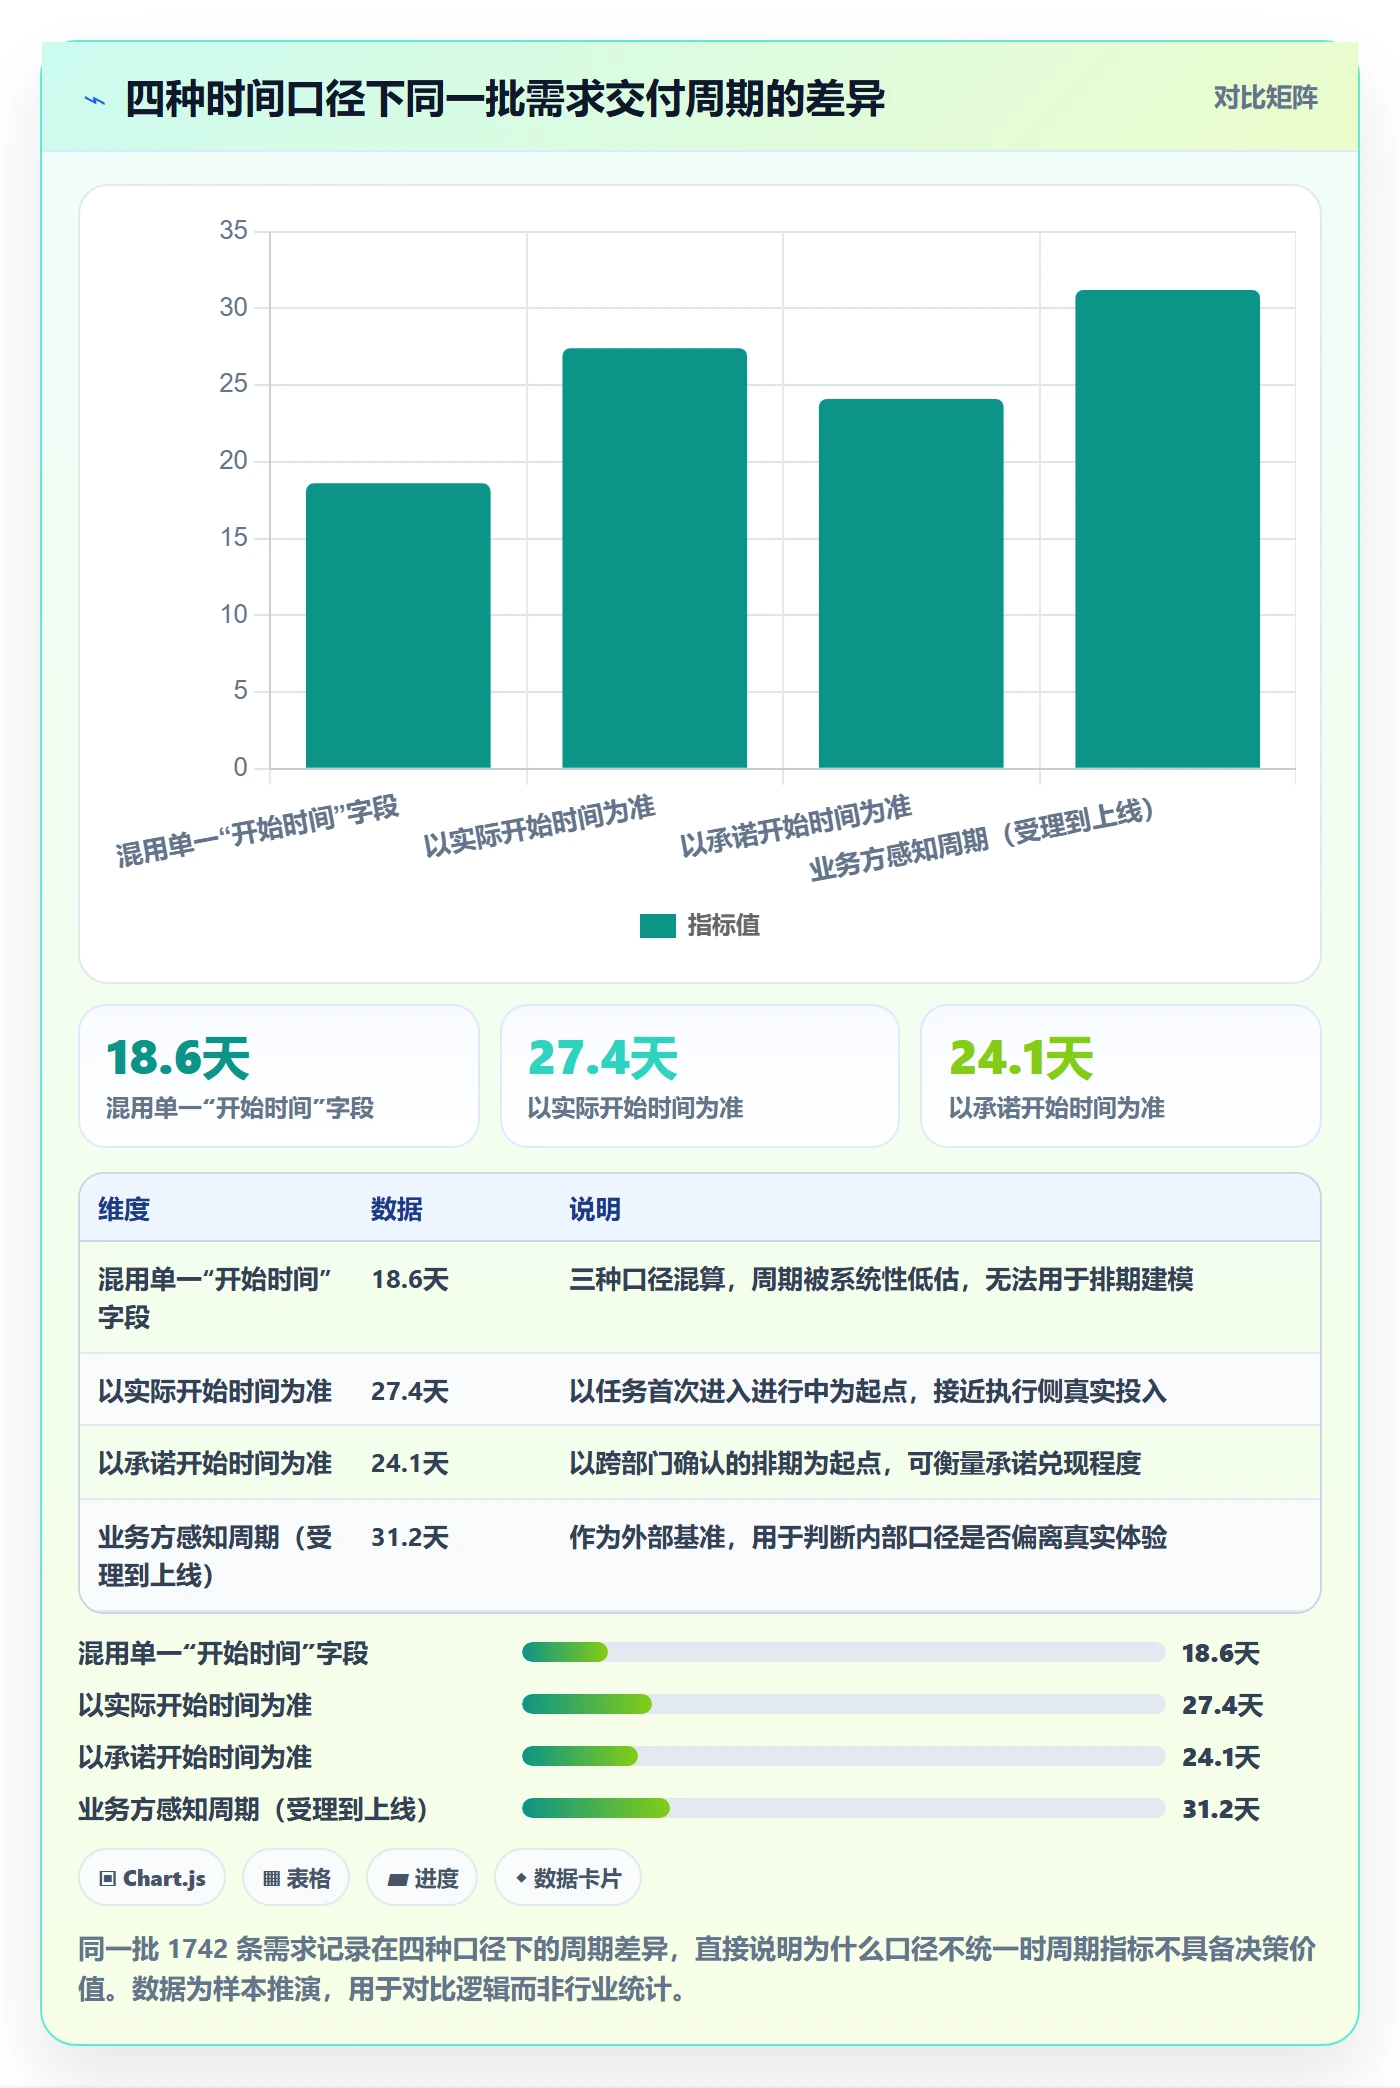Click the 进度 tag chip
The image size is (1400, 2088).
pos(422,1878)
